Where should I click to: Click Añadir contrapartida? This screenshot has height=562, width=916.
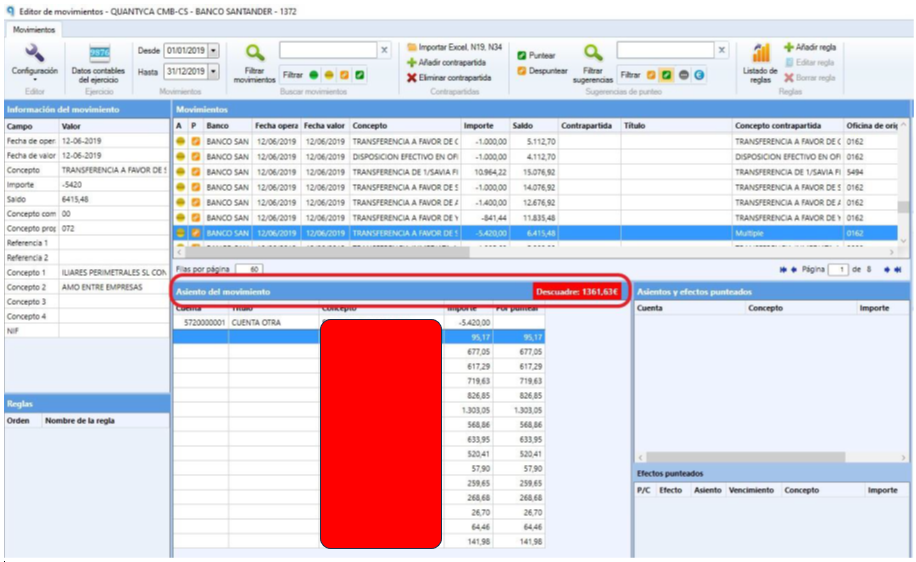[x=446, y=63]
